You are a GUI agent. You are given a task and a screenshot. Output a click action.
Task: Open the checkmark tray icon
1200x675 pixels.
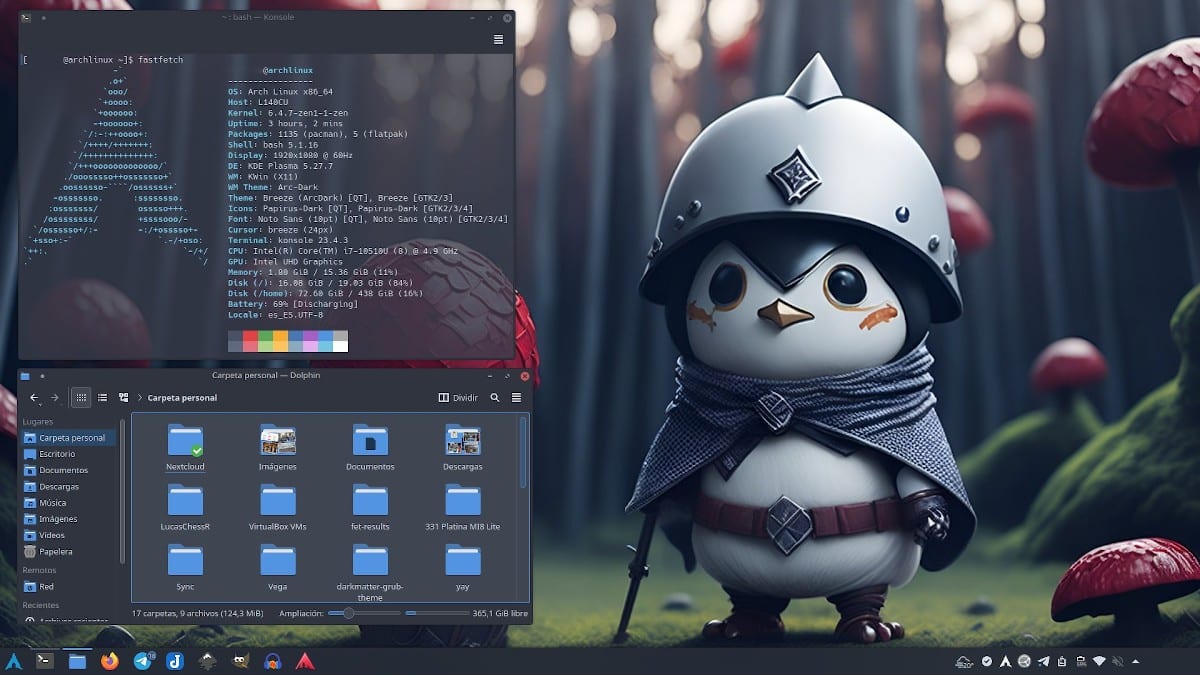coord(987,661)
